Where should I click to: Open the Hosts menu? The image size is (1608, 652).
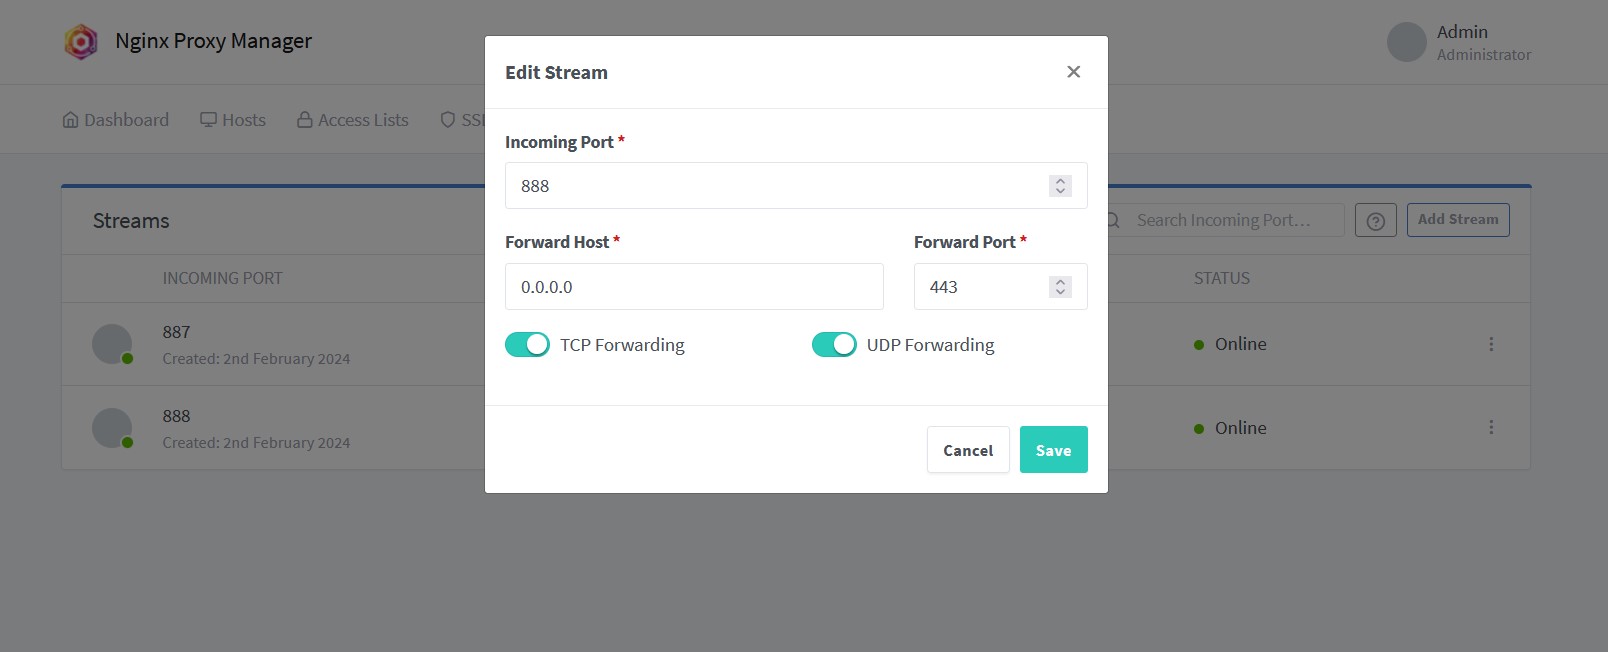pos(233,120)
